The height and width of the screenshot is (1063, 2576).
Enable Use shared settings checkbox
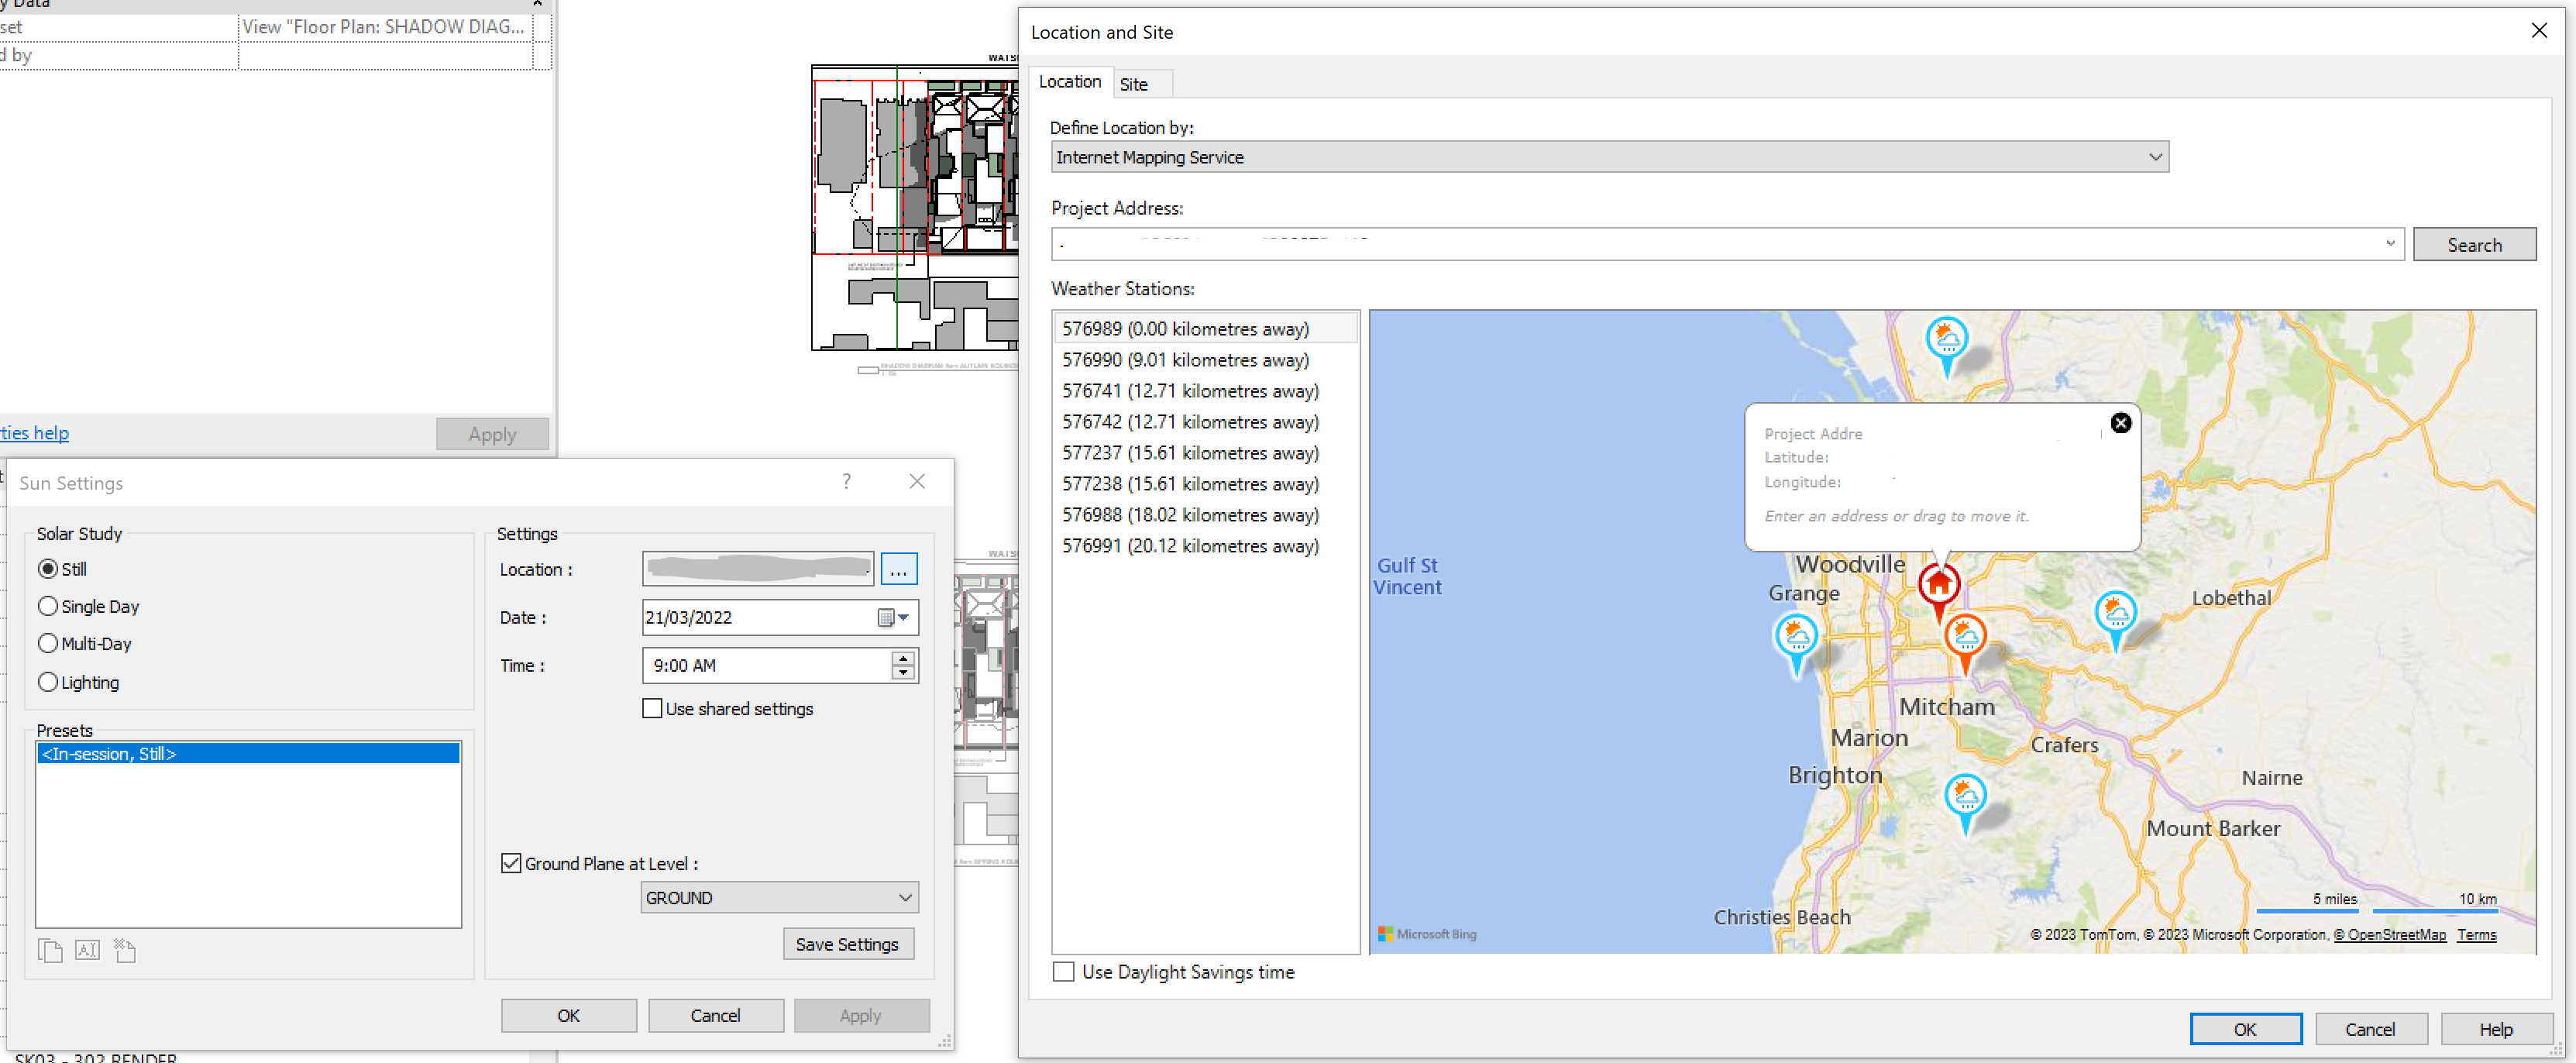click(x=652, y=708)
